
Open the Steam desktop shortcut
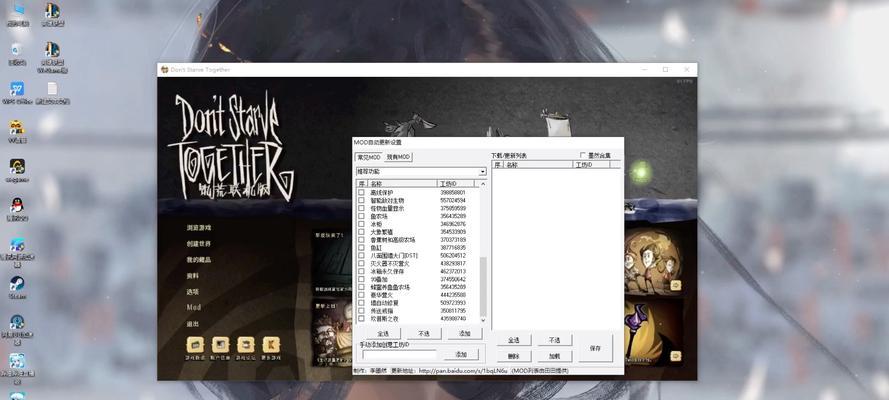[17, 284]
